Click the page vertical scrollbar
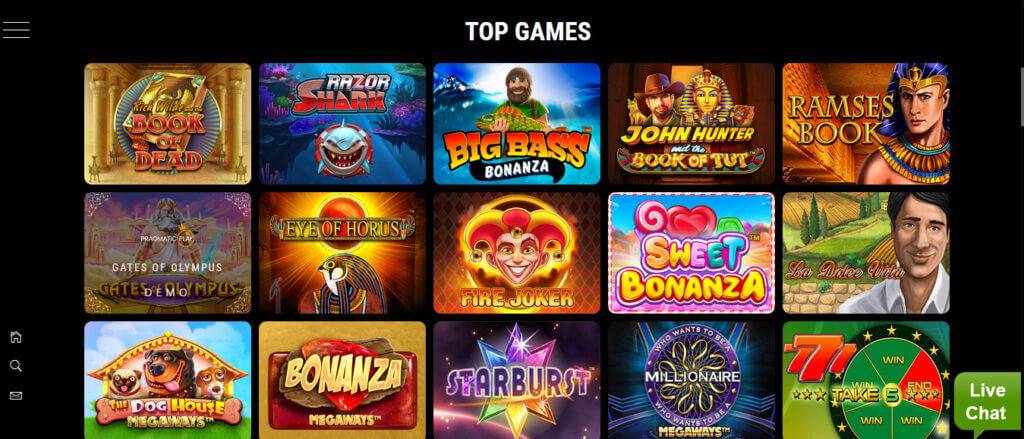The width and height of the screenshot is (1024, 439). pyautogui.click(x=1021, y=97)
